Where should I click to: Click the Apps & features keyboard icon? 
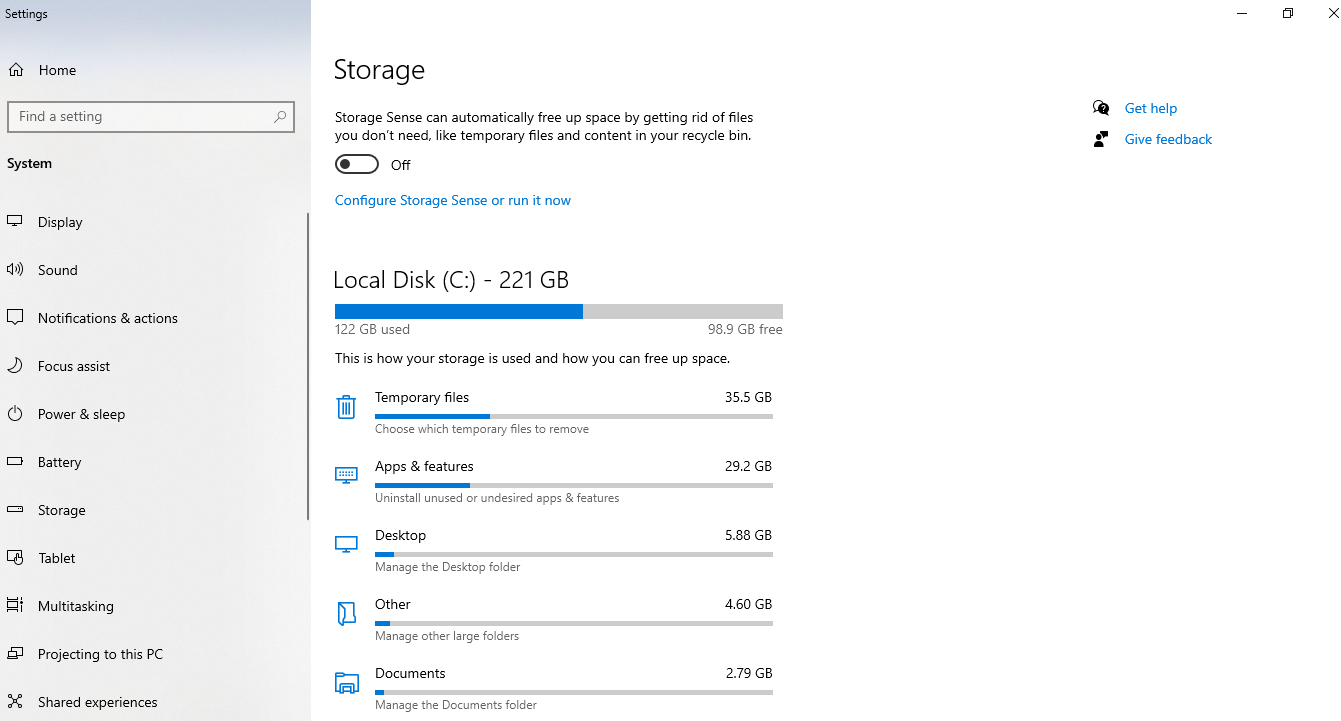346,475
